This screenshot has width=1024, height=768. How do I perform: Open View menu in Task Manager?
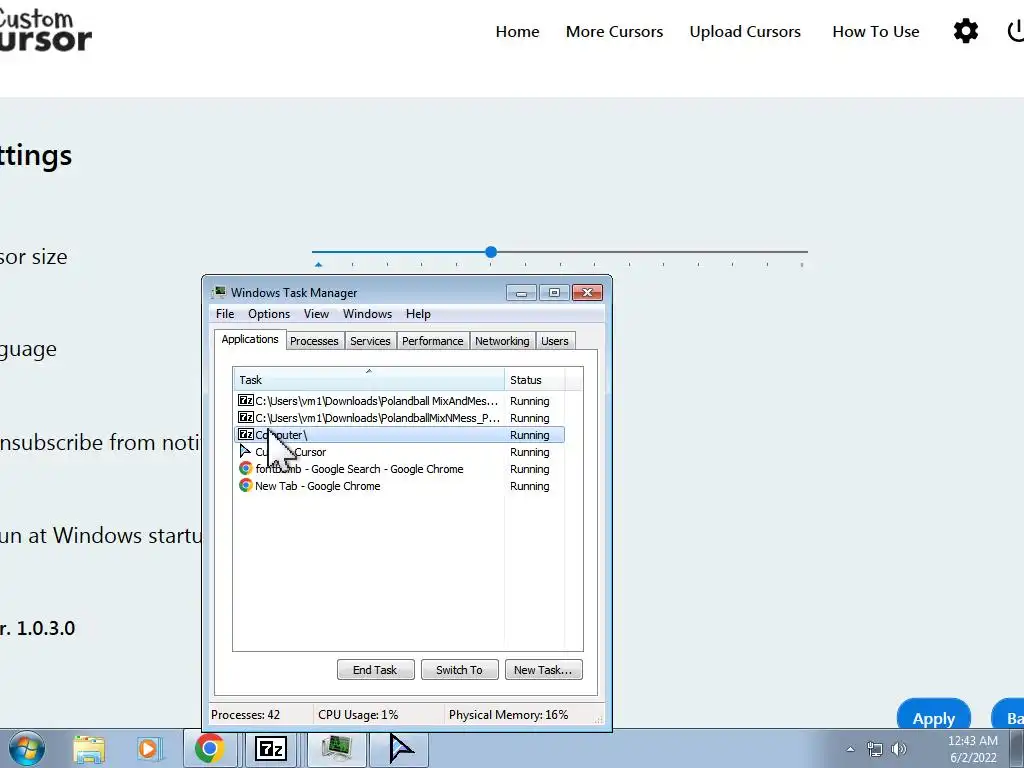click(316, 313)
